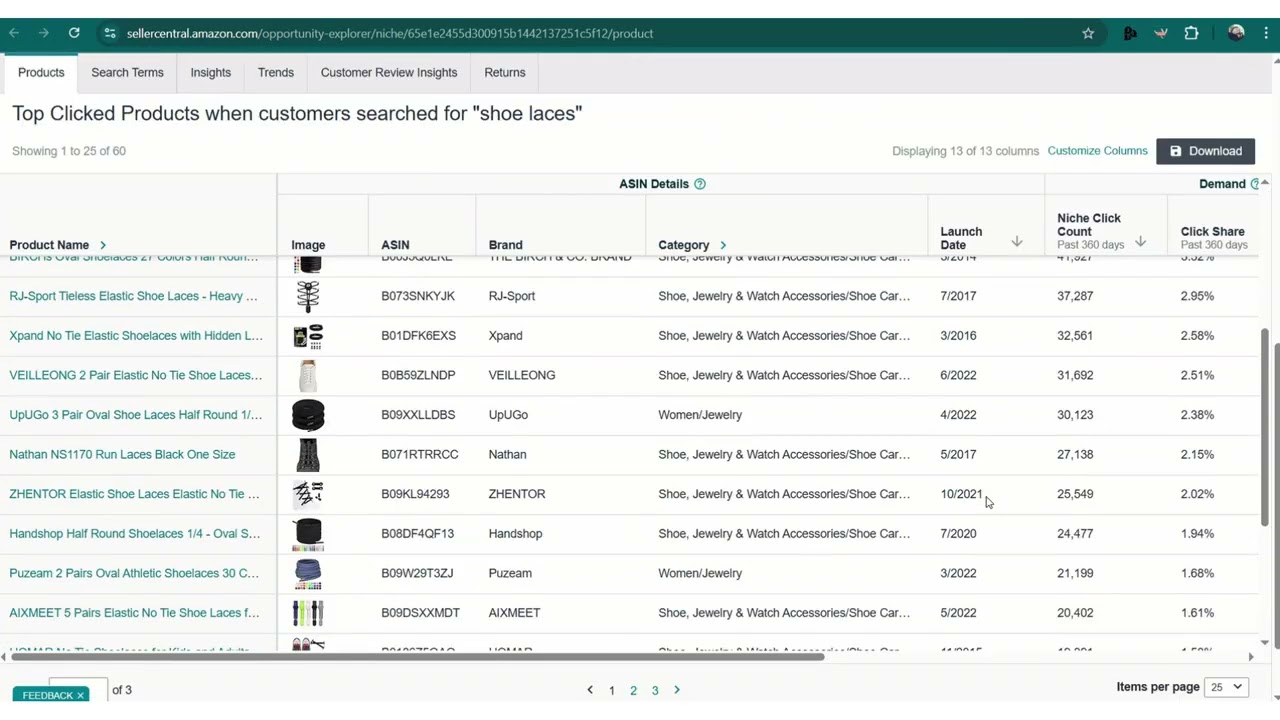Open RJ-Sport Tieless Elastic Shoe Laces product
Viewport: 1280px width, 720px height.
pyautogui.click(x=133, y=296)
